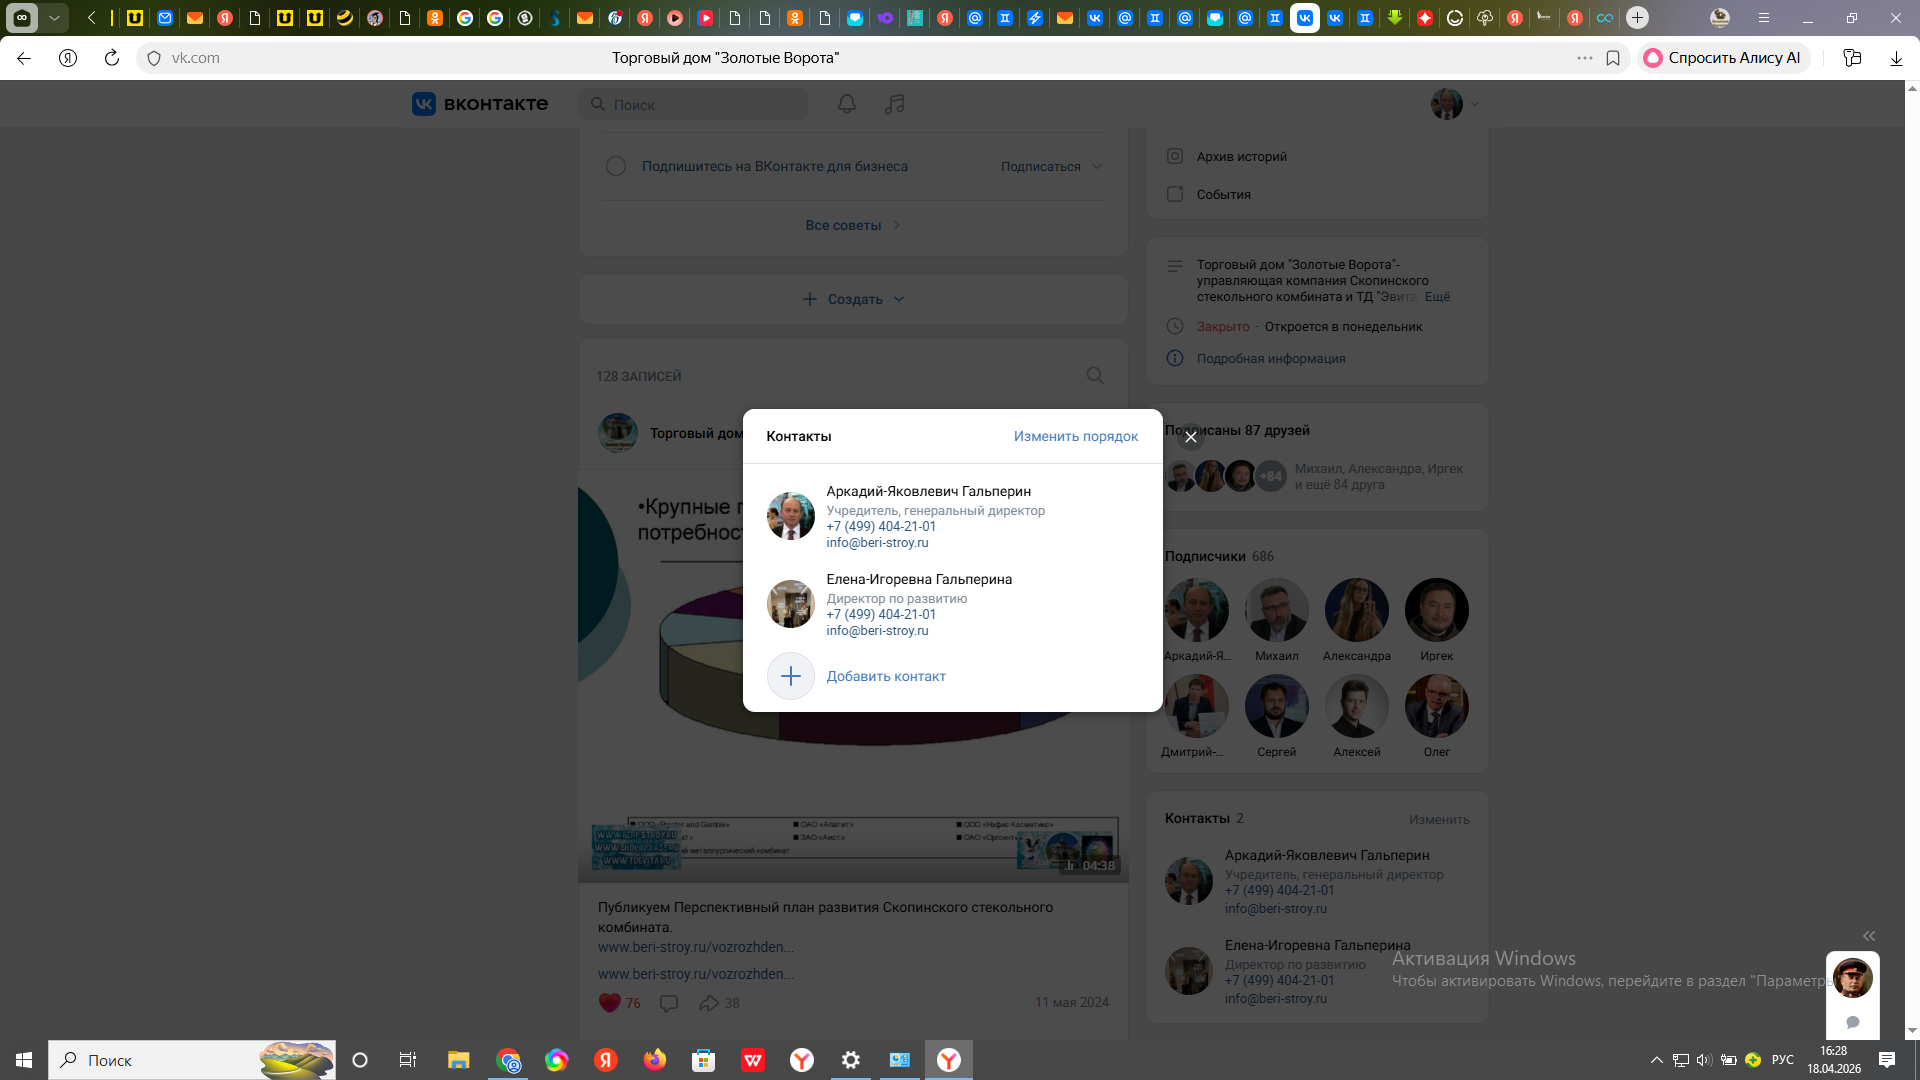1920x1080 pixels.
Task: Expand the Создать dropdown
Action: pos(853,299)
